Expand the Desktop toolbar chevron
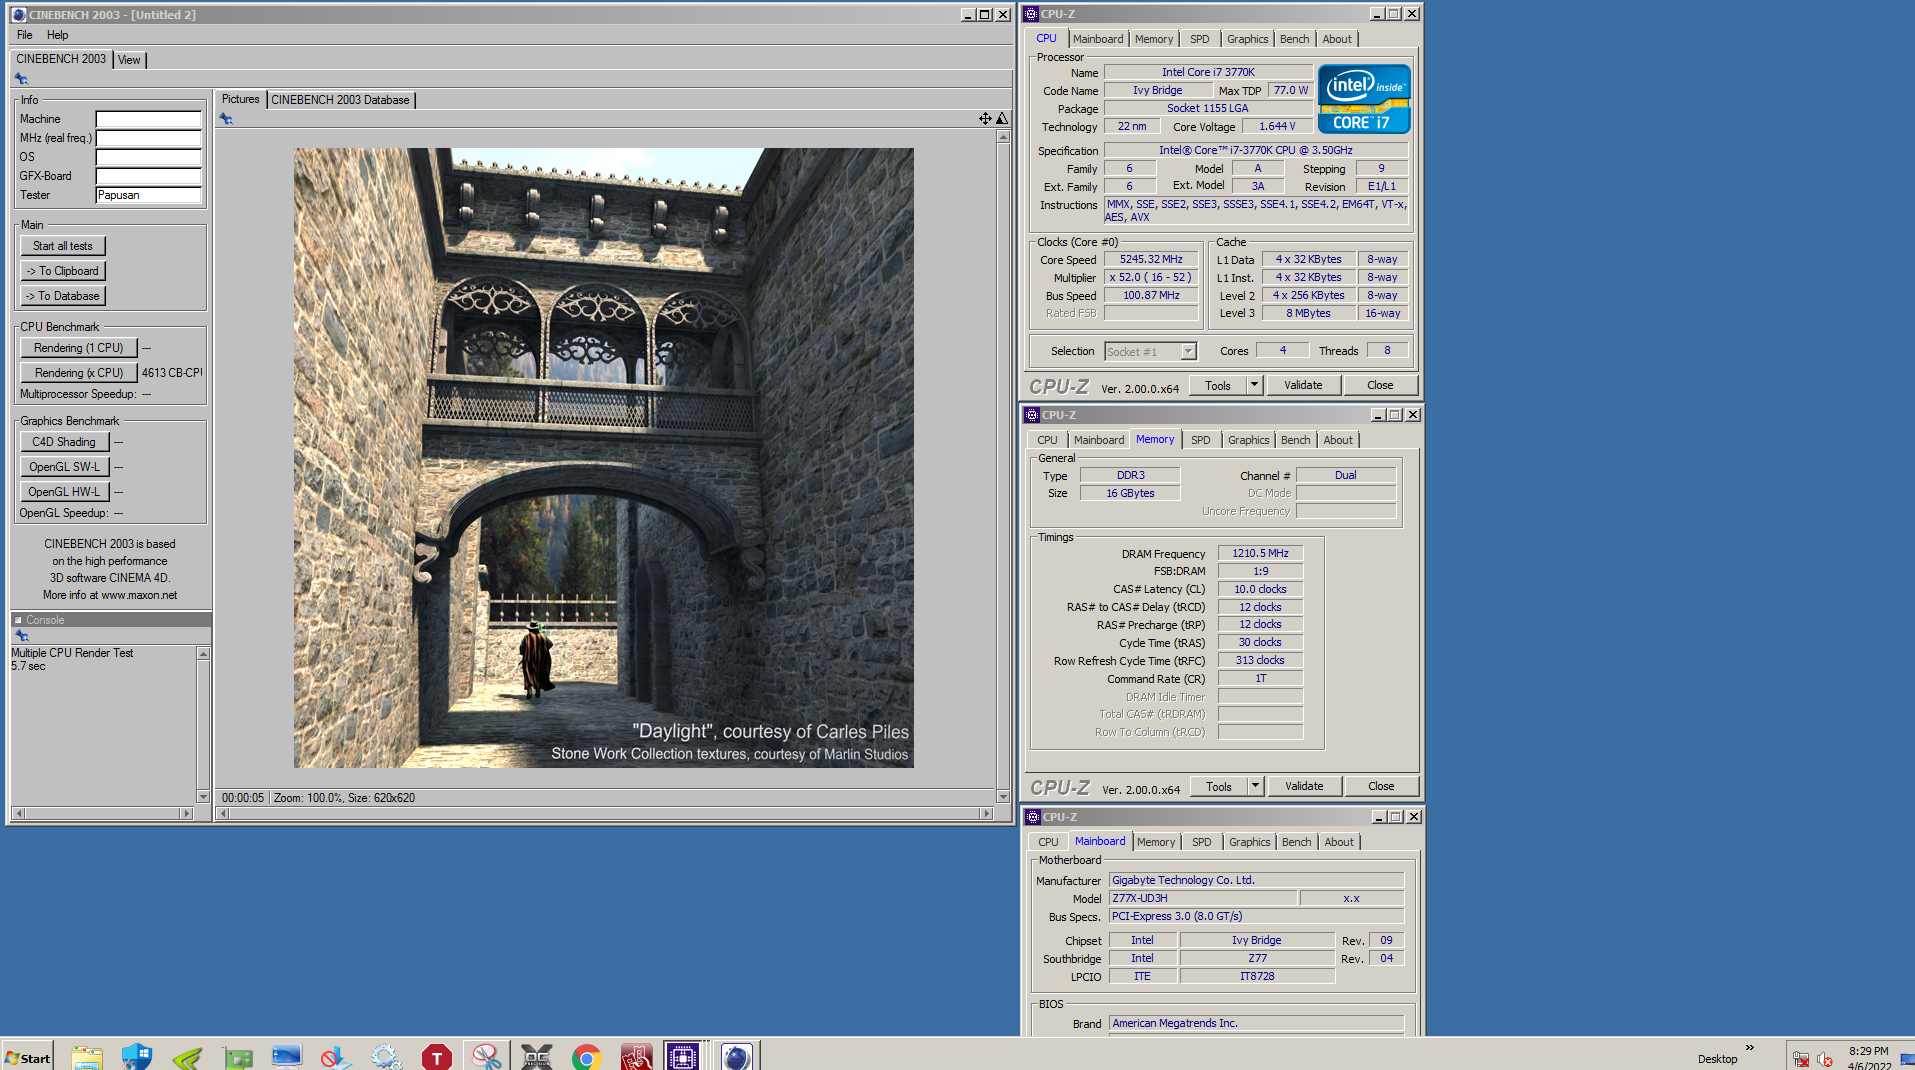 pyautogui.click(x=1750, y=1048)
